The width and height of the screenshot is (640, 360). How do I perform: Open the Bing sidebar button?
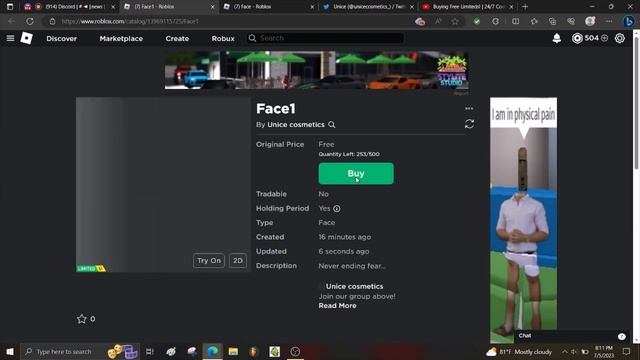point(629,21)
